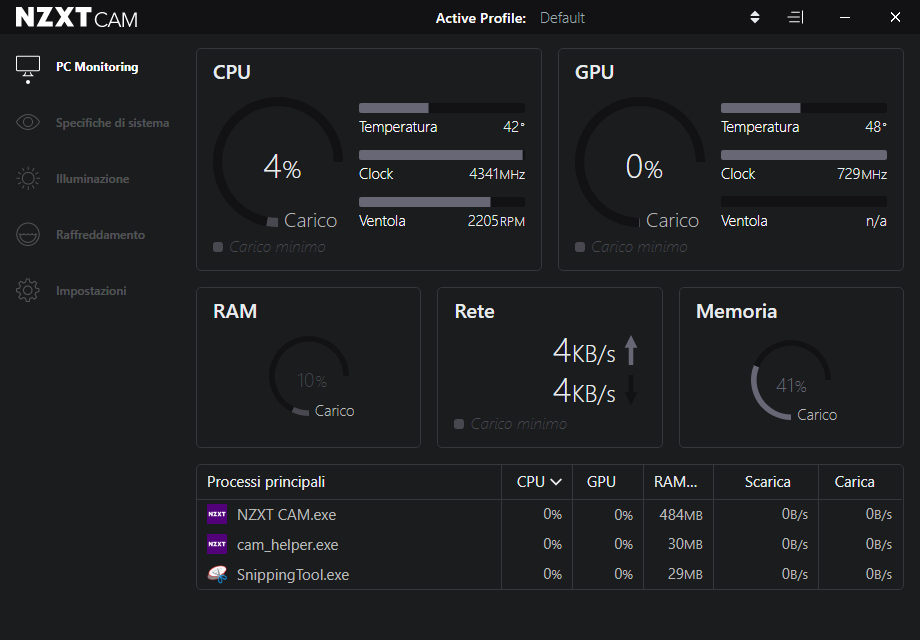The image size is (920, 640).
Task: Click the cam_helper.exe process icon
Action: click(217, 545)
